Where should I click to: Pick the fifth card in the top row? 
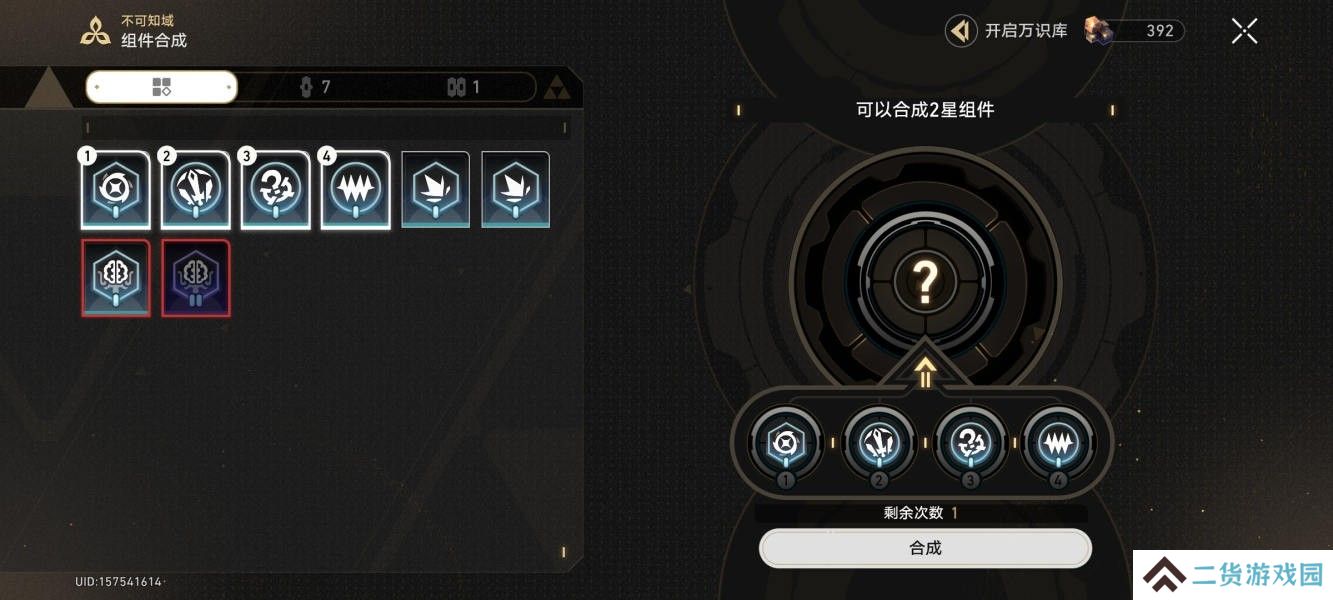pos(436,190)
